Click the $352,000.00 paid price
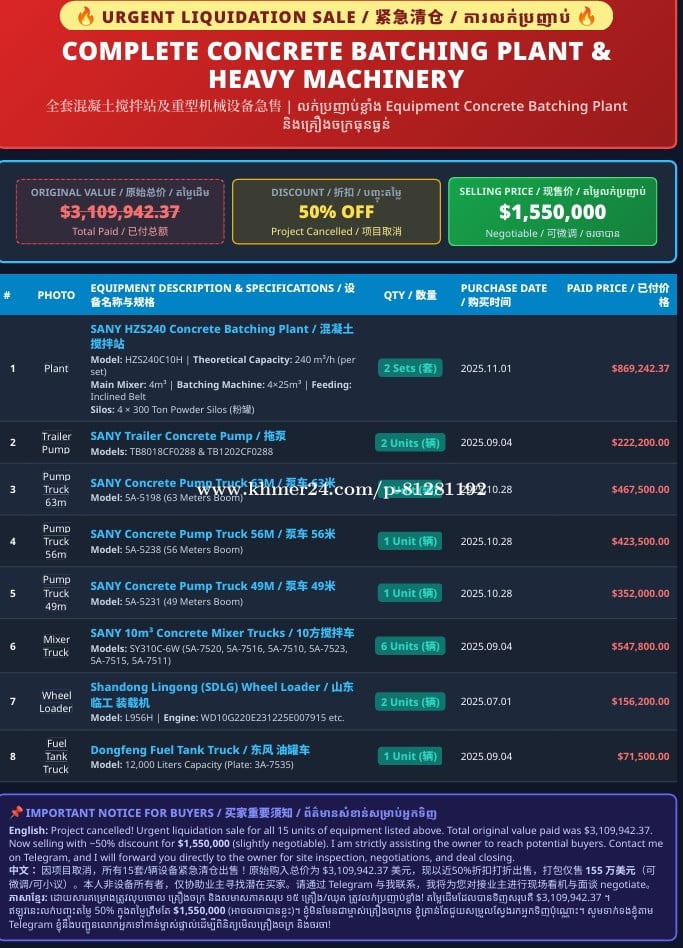Image resolution: width=683 pixels, height=948 pixels. pos(640,593)
